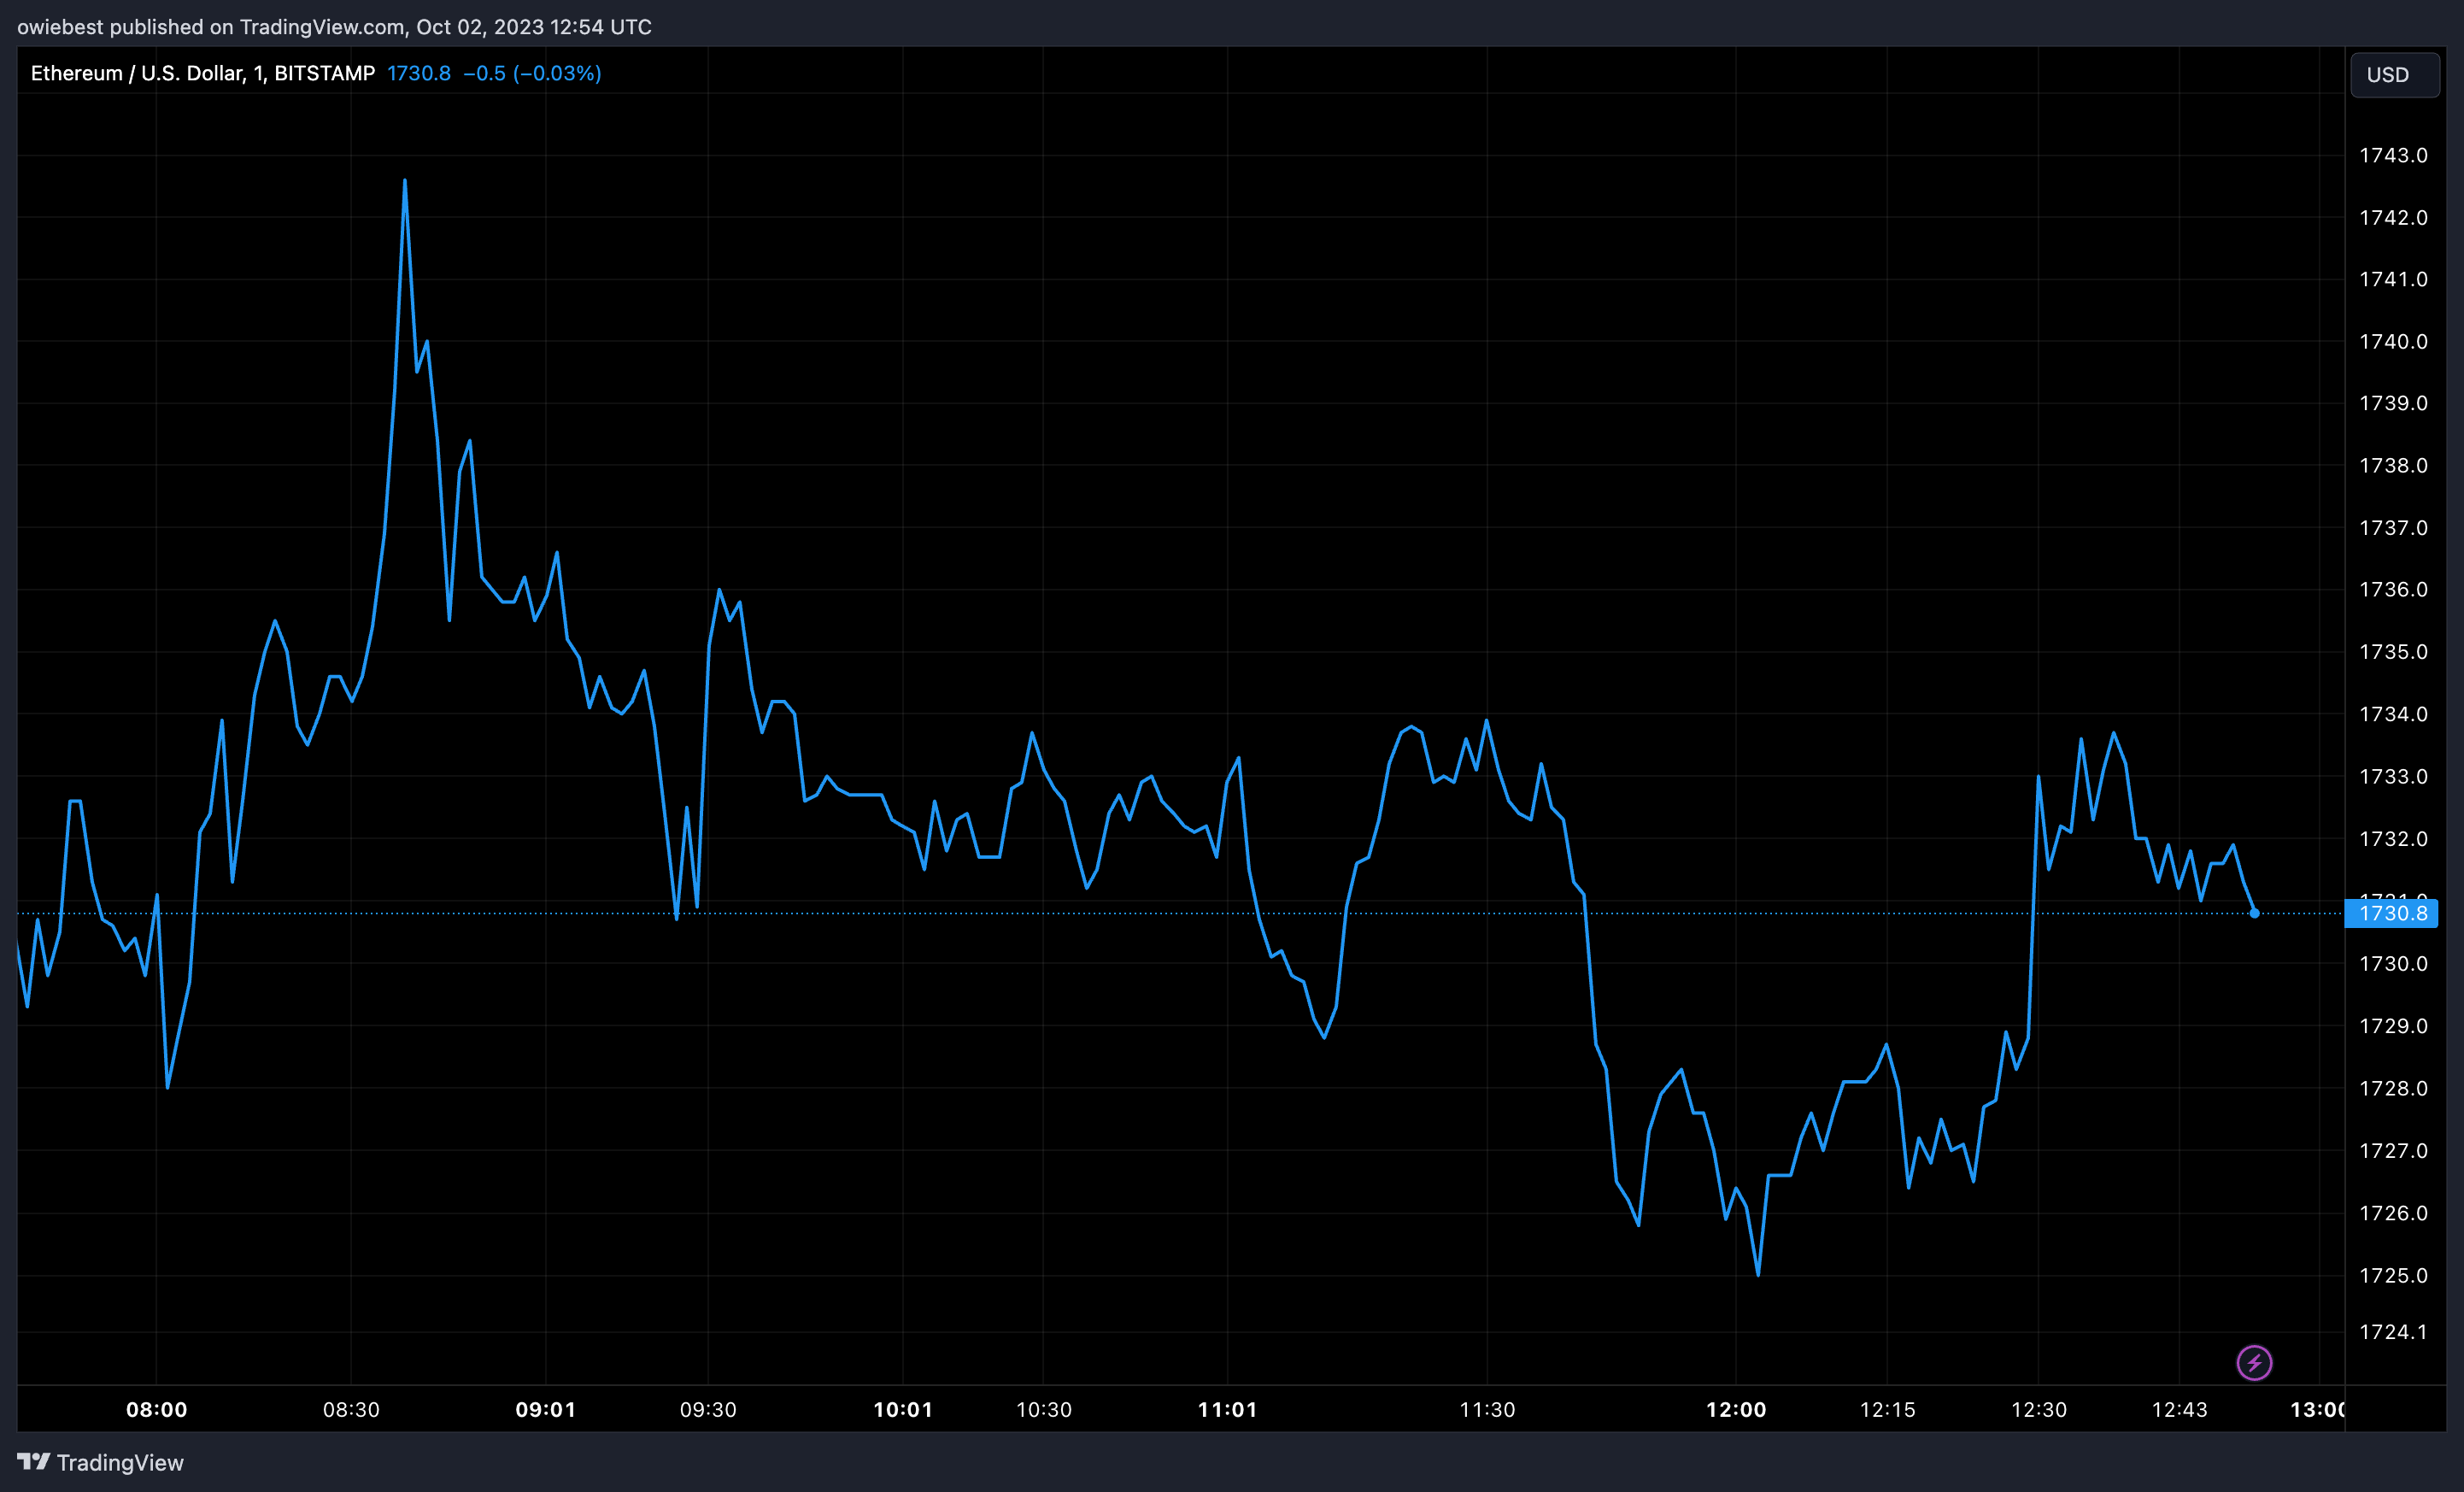Screen dimensions: 2464x1492
Task: Click the 1737.0 price axis label
Action: [2393, 527]
